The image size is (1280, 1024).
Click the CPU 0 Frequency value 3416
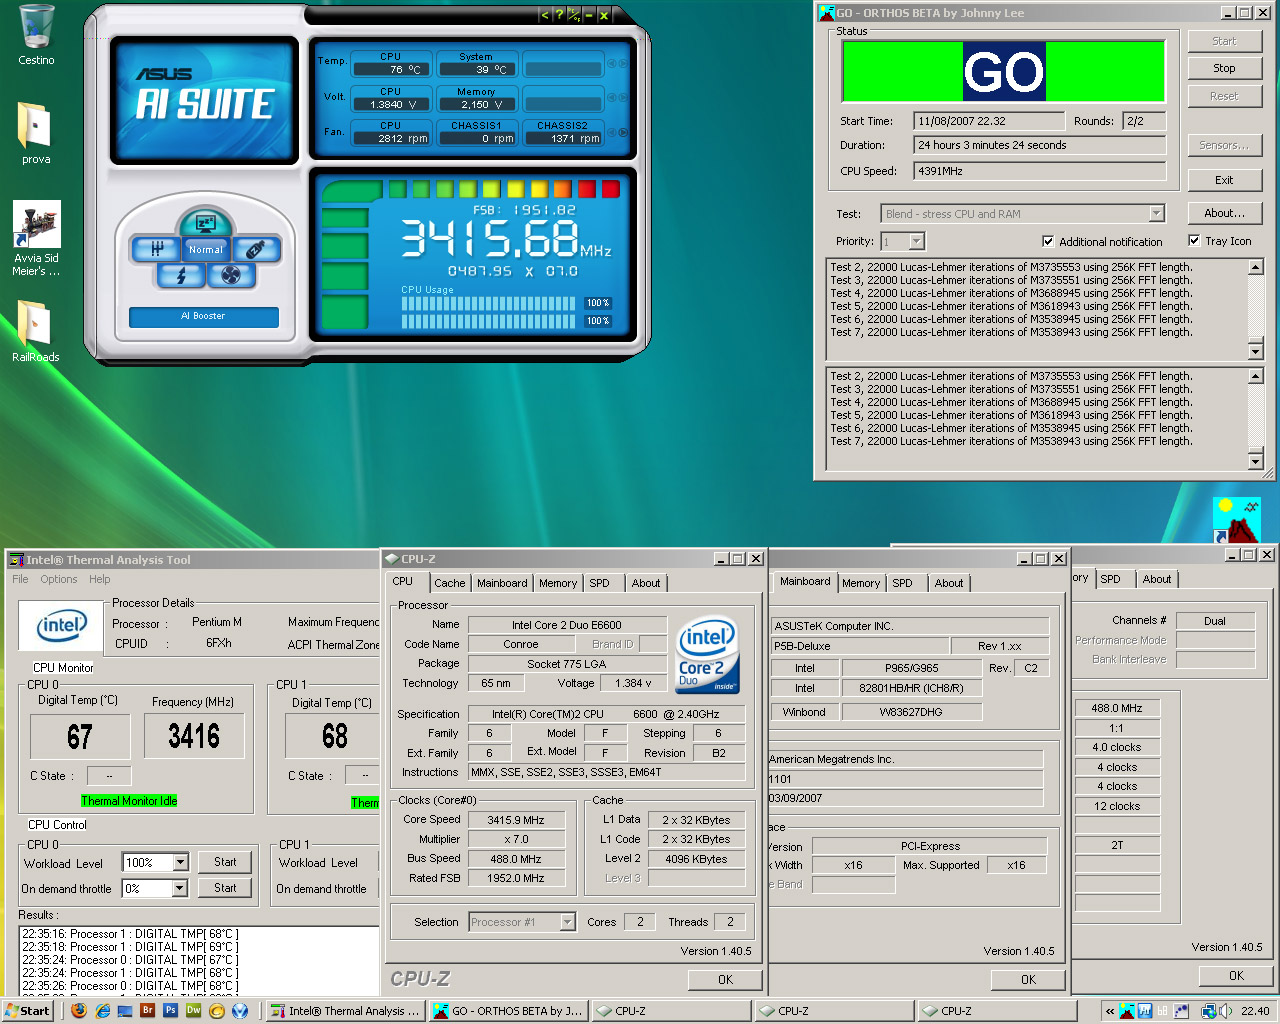[194, 737]
